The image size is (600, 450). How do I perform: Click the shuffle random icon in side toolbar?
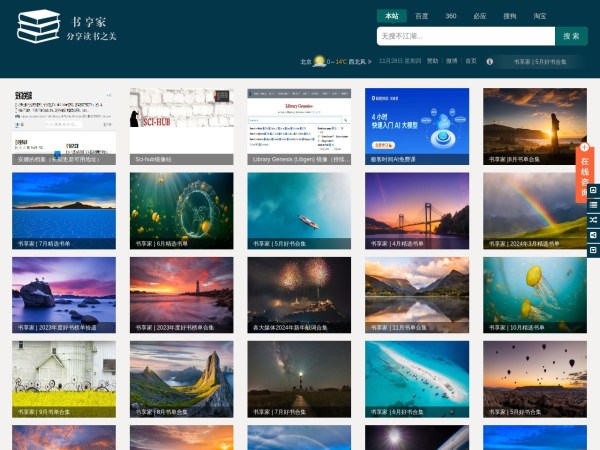593,219
